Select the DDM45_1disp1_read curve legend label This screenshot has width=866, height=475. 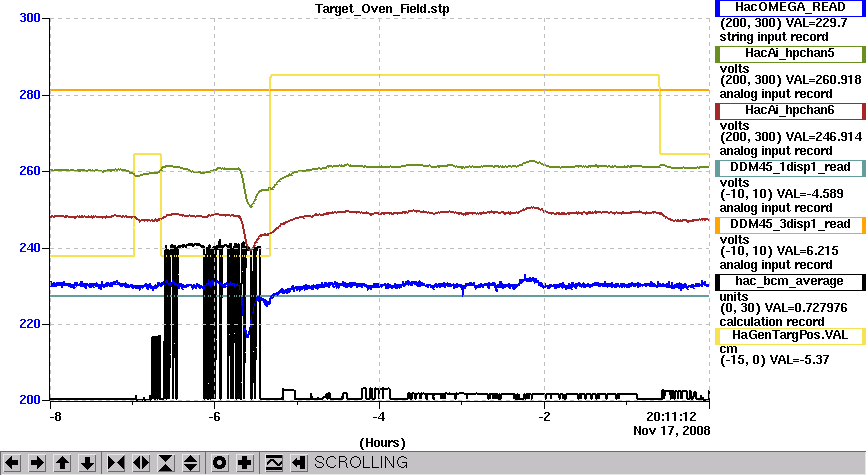coord(790,167)
